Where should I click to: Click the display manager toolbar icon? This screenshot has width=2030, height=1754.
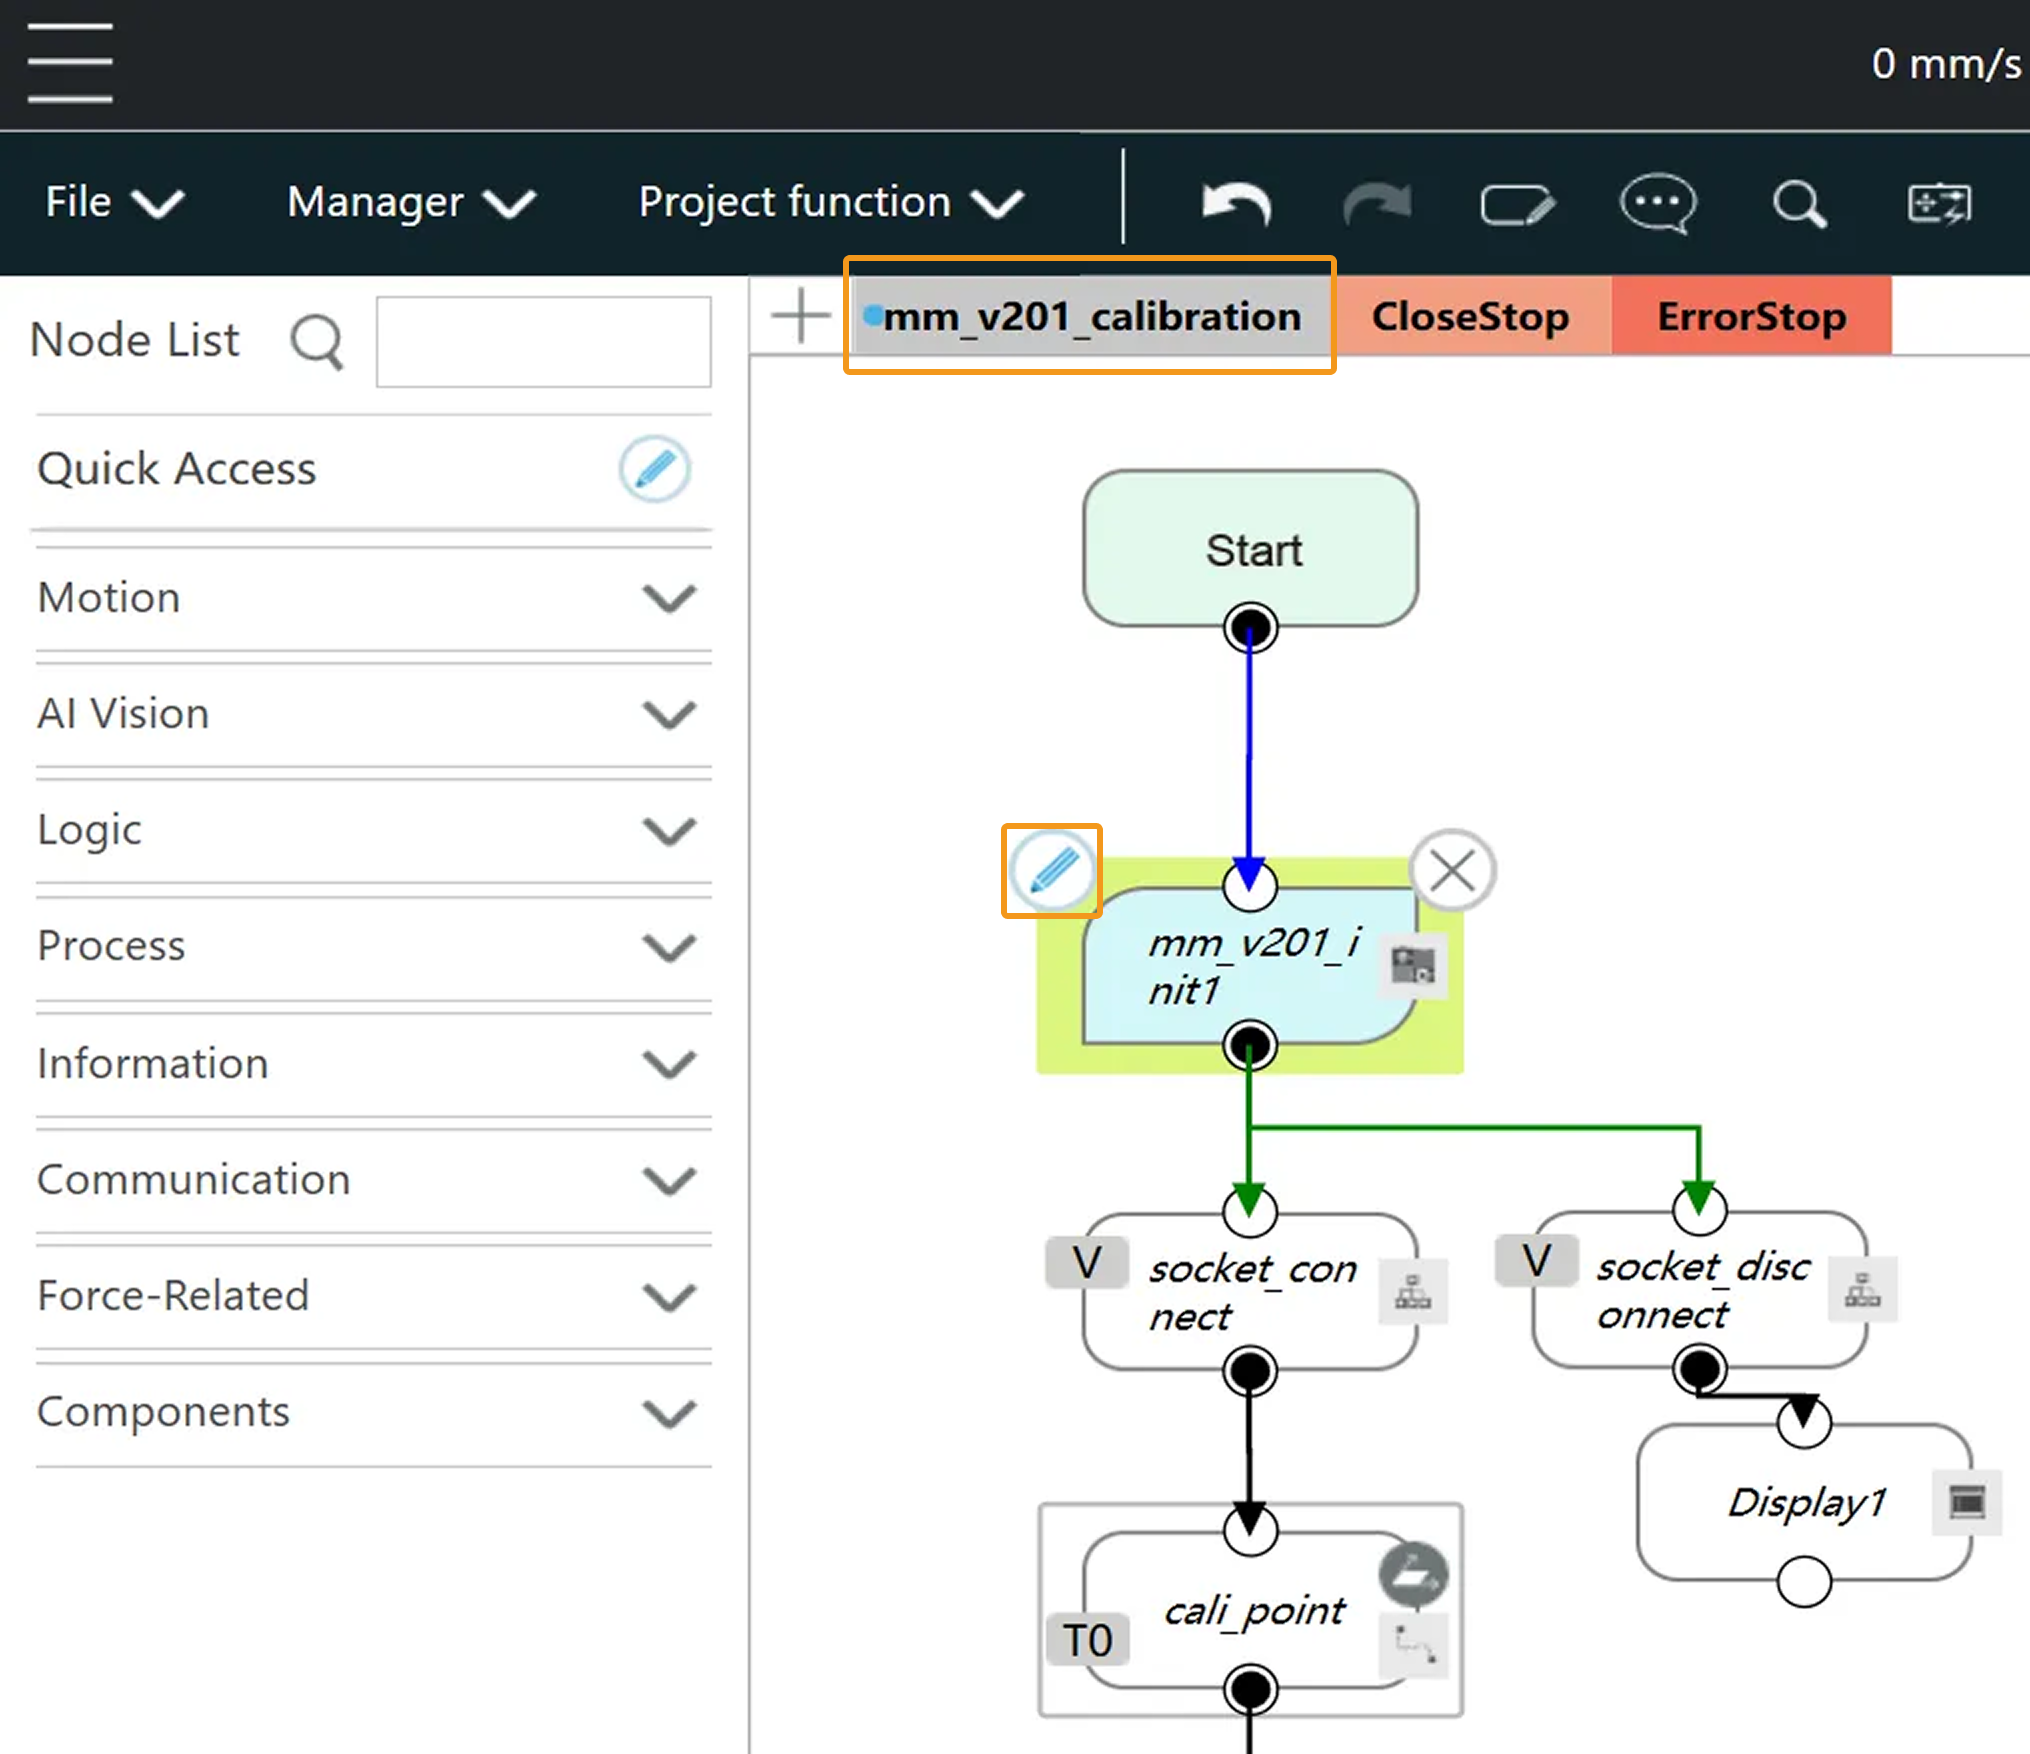[x=1938, y=204]
